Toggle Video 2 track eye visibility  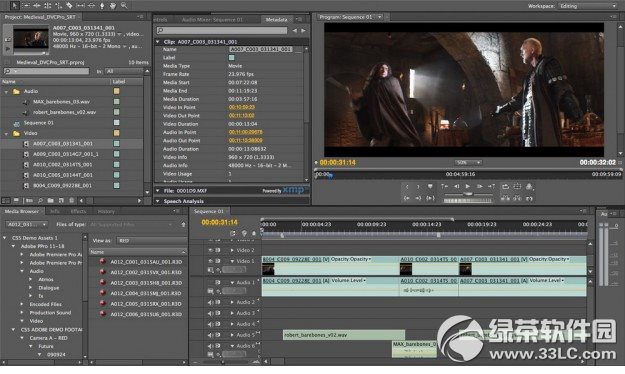click(x=211, y=250)
